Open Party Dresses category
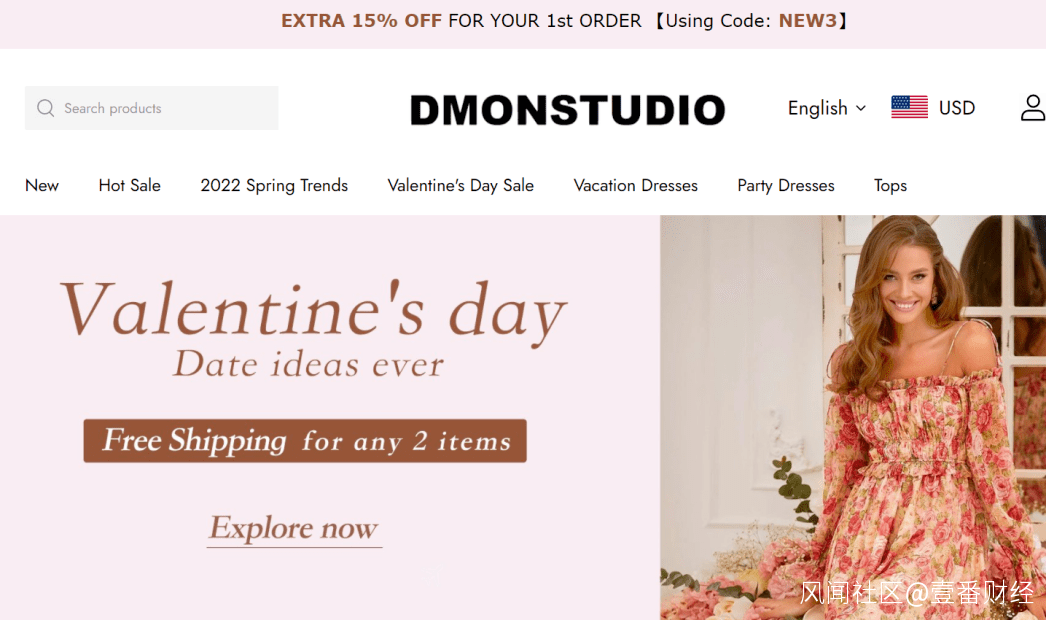 [786, 186]
